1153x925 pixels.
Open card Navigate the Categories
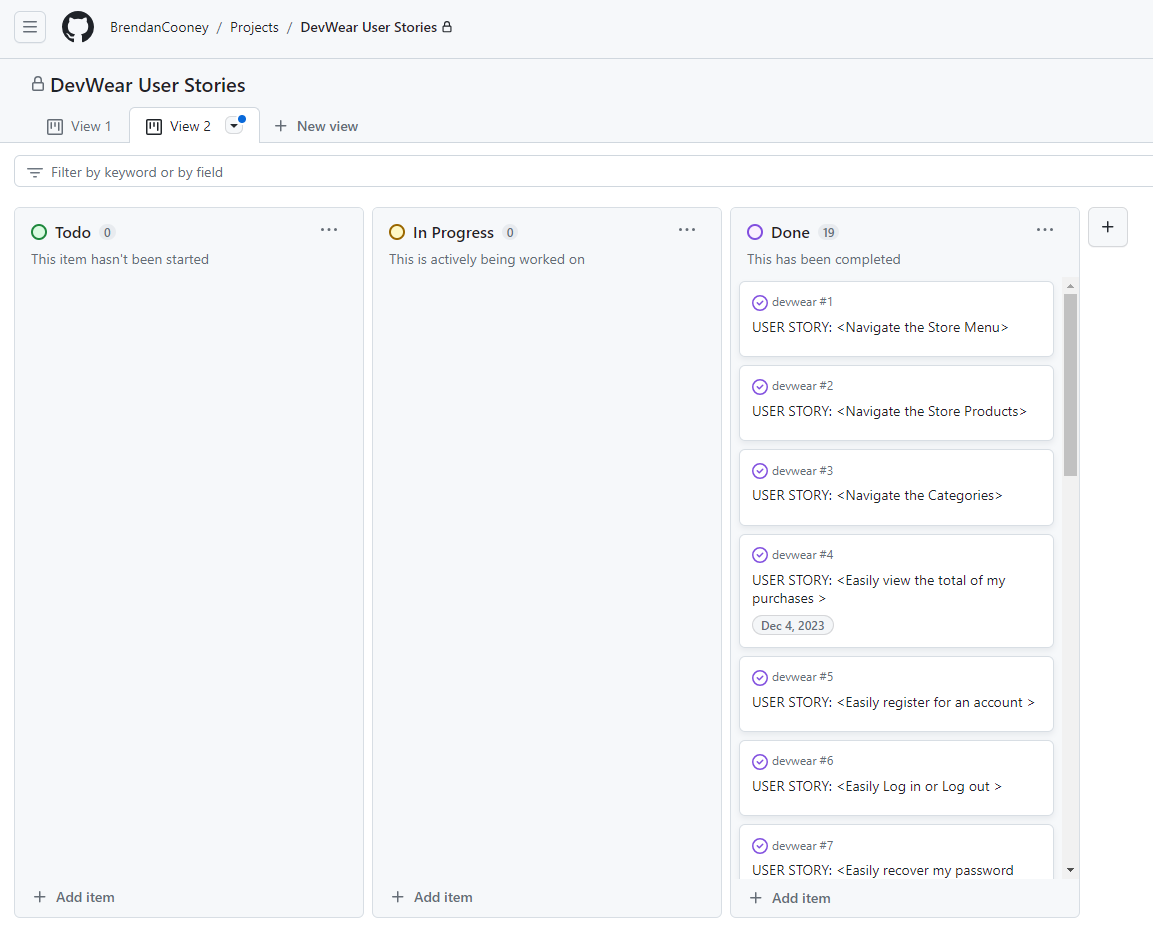click(877, 496)
